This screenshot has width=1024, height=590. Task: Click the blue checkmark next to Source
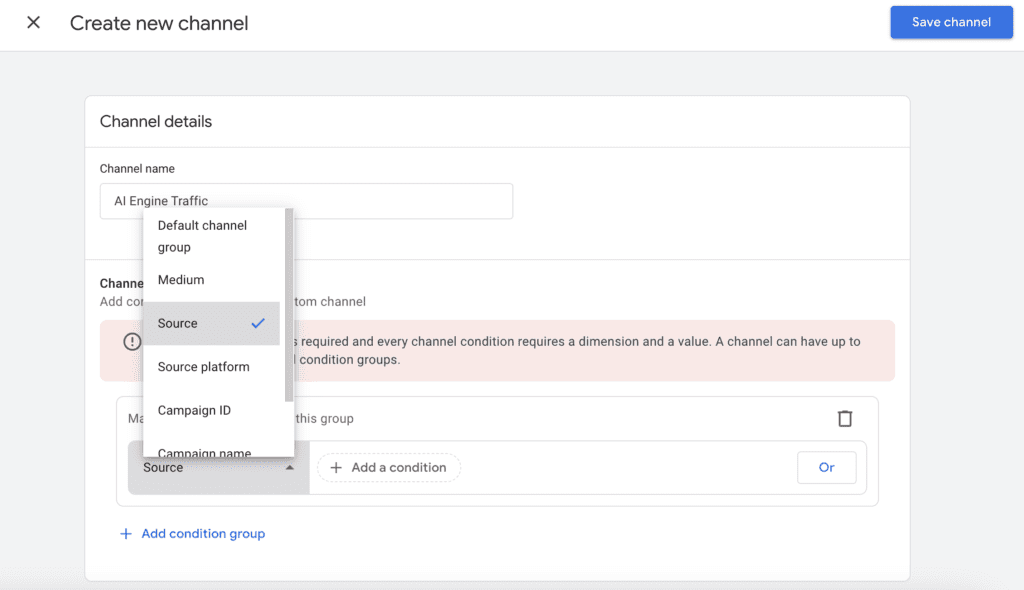pyautogui.click(x=258, y=323)
